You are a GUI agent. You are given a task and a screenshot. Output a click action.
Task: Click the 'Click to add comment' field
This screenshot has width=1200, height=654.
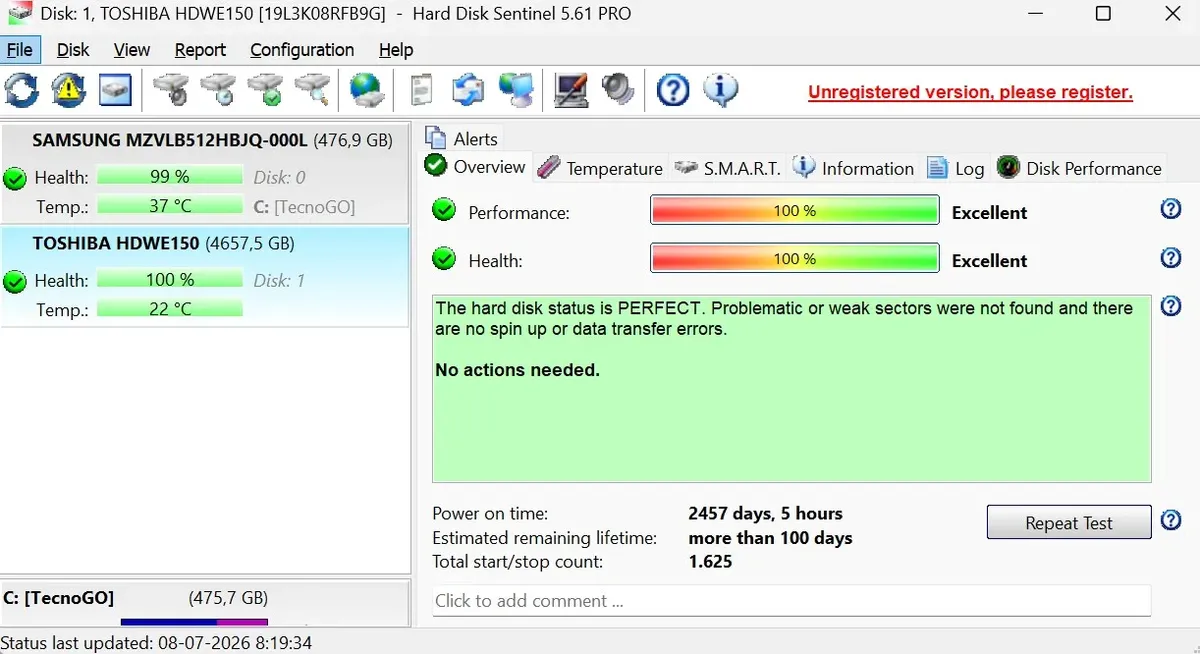pos(791,601)
